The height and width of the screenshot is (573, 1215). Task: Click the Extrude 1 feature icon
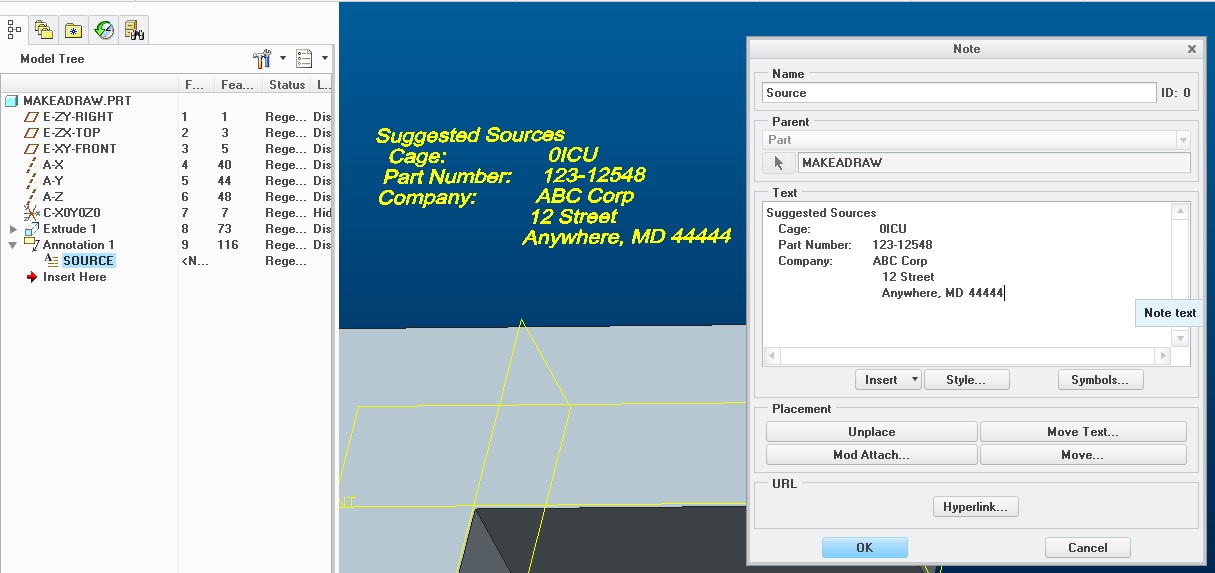(31, 229)
